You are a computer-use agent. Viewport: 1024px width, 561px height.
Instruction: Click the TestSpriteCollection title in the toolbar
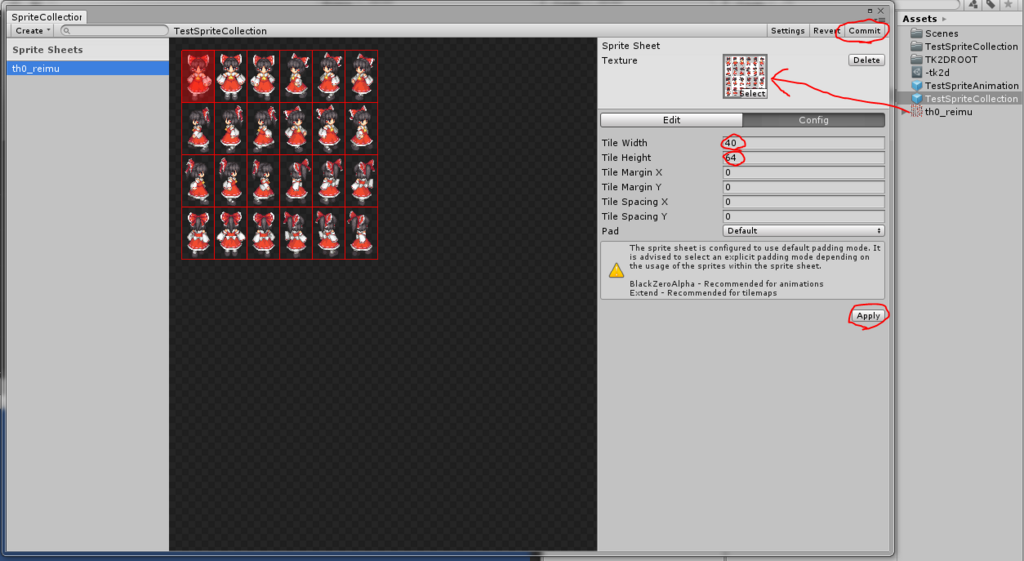tap(220, 31)
